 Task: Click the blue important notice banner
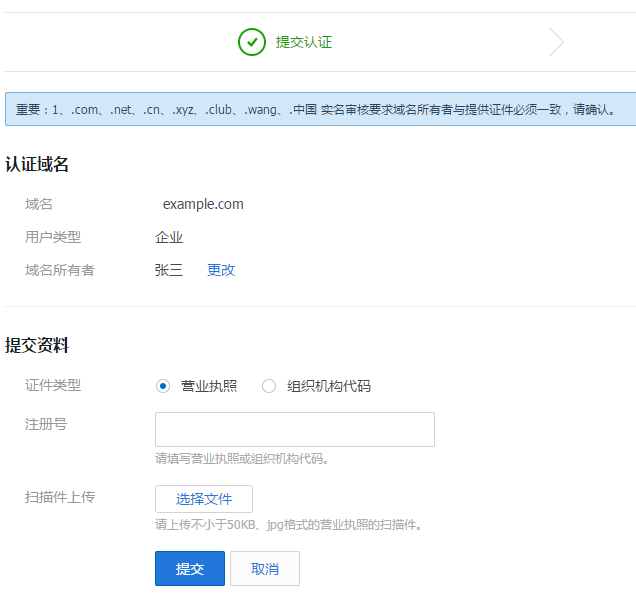click(320, 109)
